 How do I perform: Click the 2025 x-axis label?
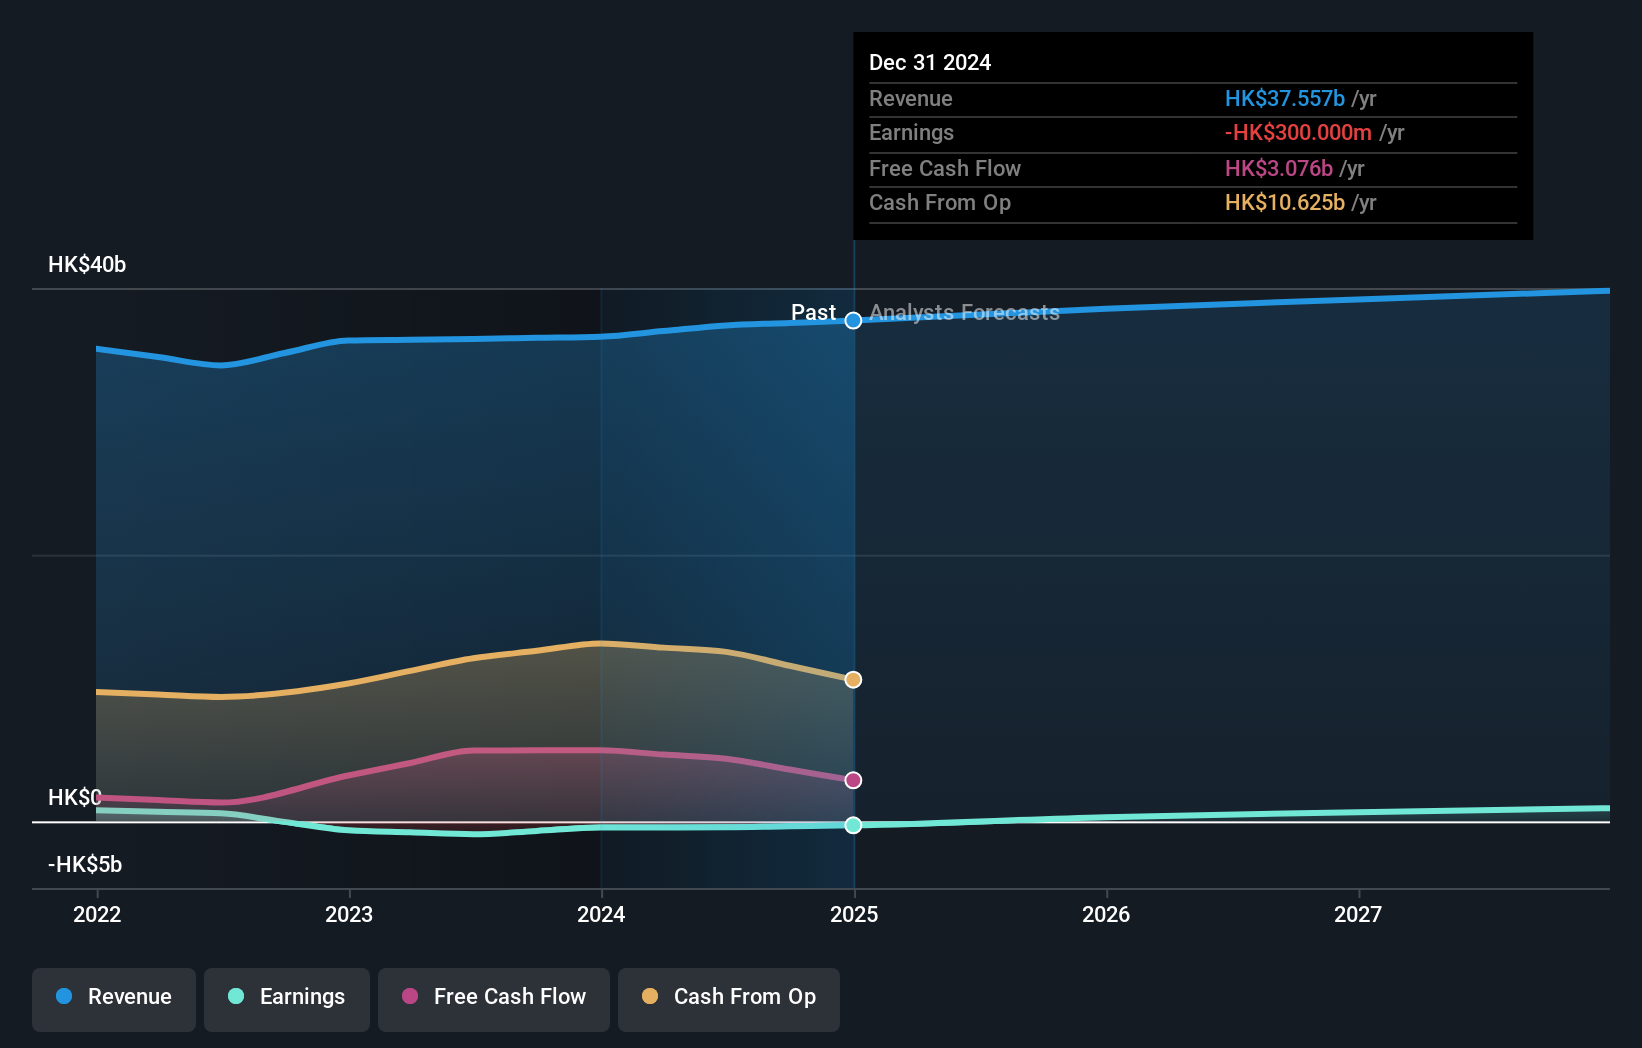[x=854, y=914]
